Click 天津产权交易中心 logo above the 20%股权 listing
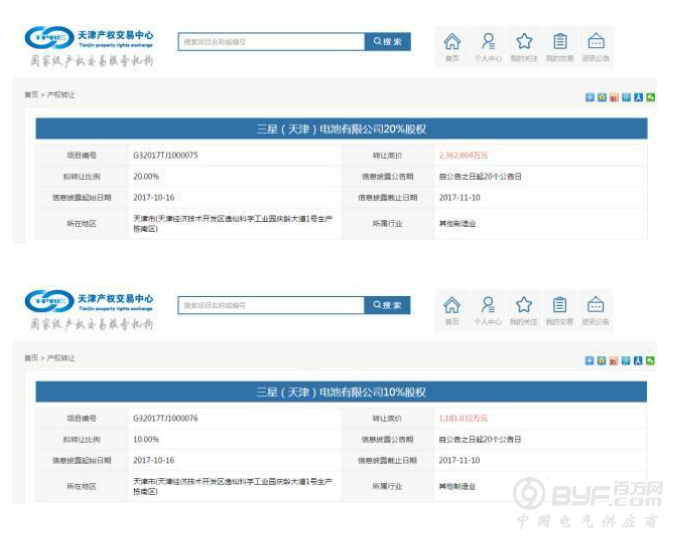 (89, 46)
